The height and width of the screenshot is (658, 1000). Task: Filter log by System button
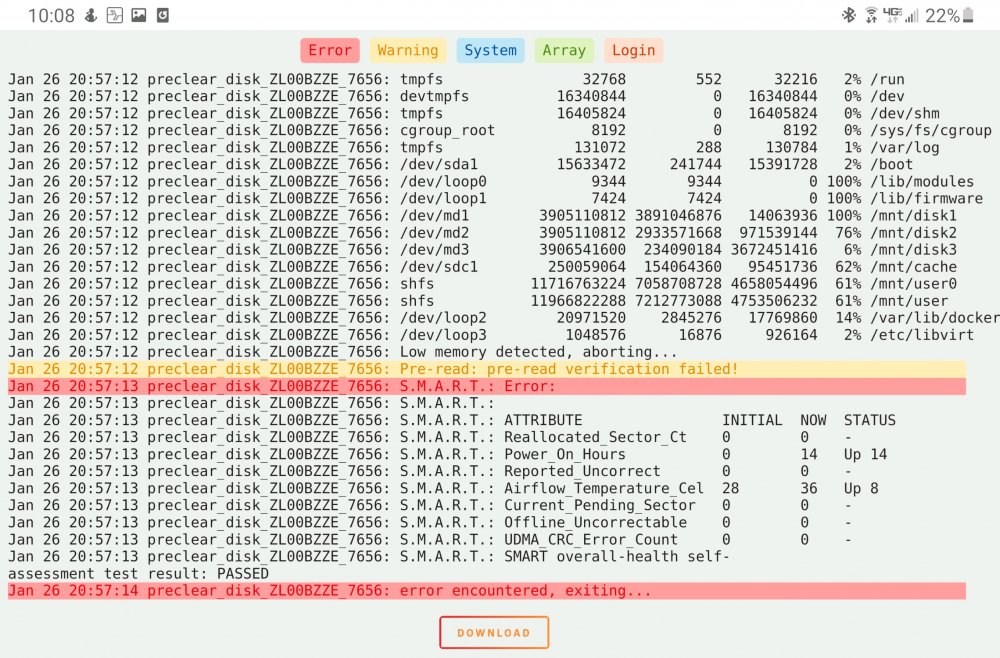(490, 50)
